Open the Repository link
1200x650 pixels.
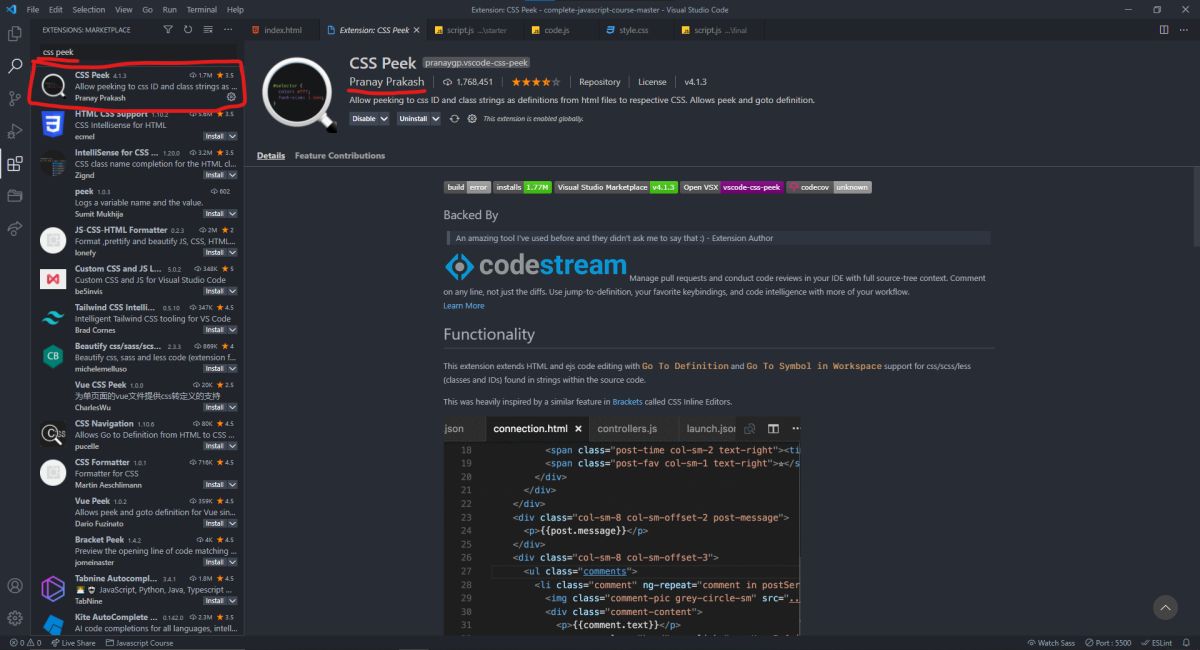(599, 82)
